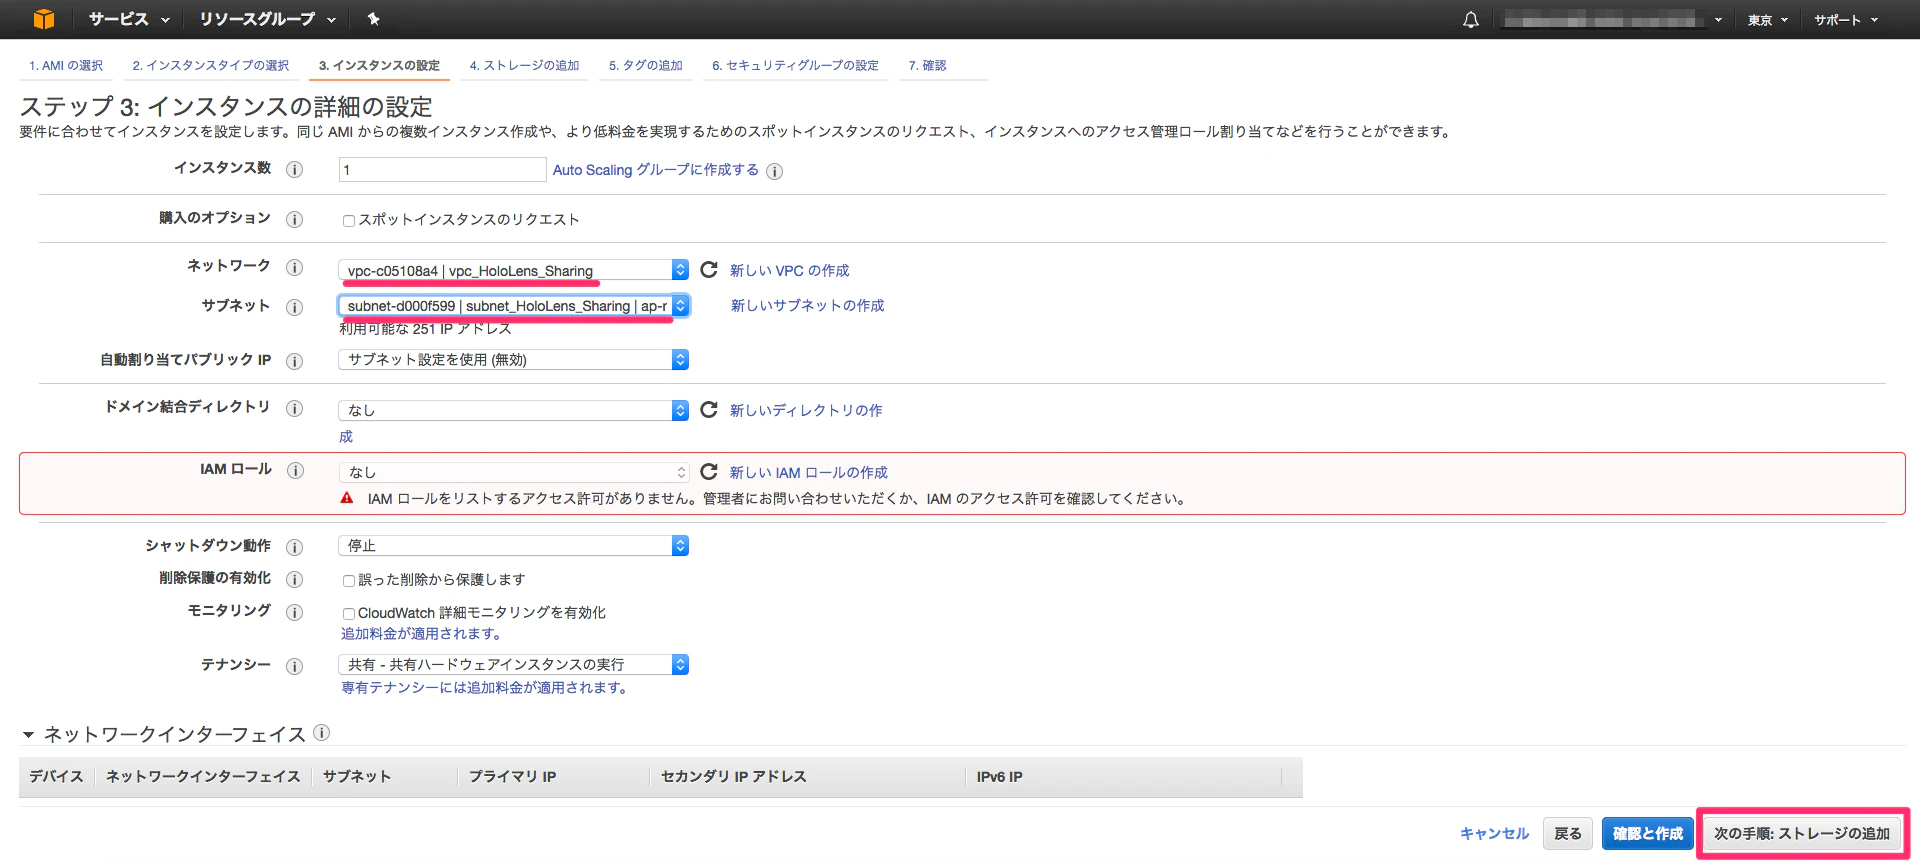
Task: Click info icon next to ネットワークインターフェイス heading
Action: pos(321,732)
